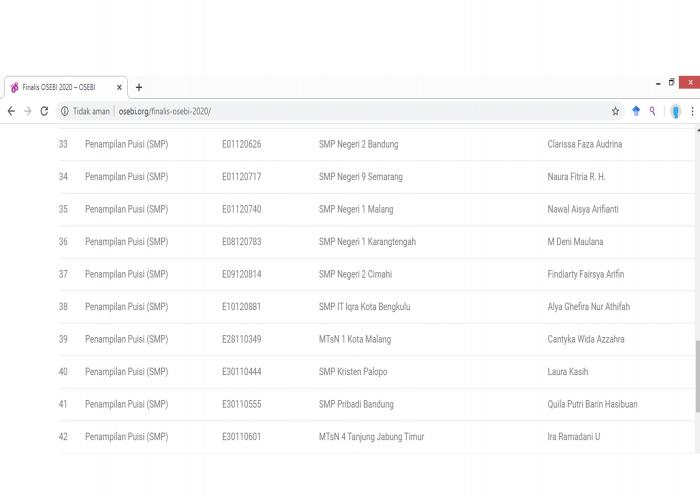This screenshot has height=495, width=700.
Task: Reload the OSEBI page
Action: tap(44, 111)
